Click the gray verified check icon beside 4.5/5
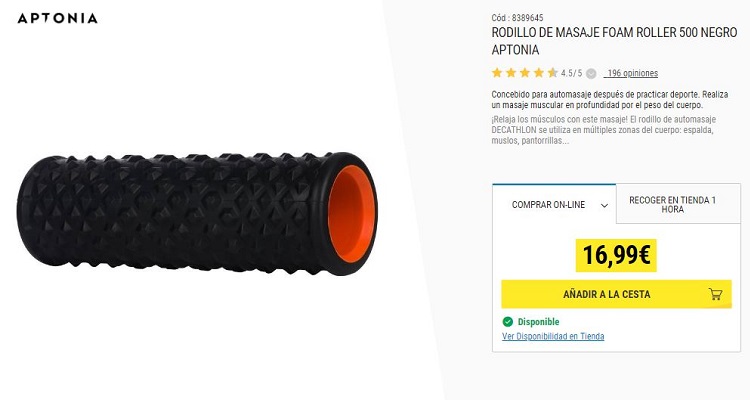The height and width of the screenshot is (400, 750). click(591, 74)
